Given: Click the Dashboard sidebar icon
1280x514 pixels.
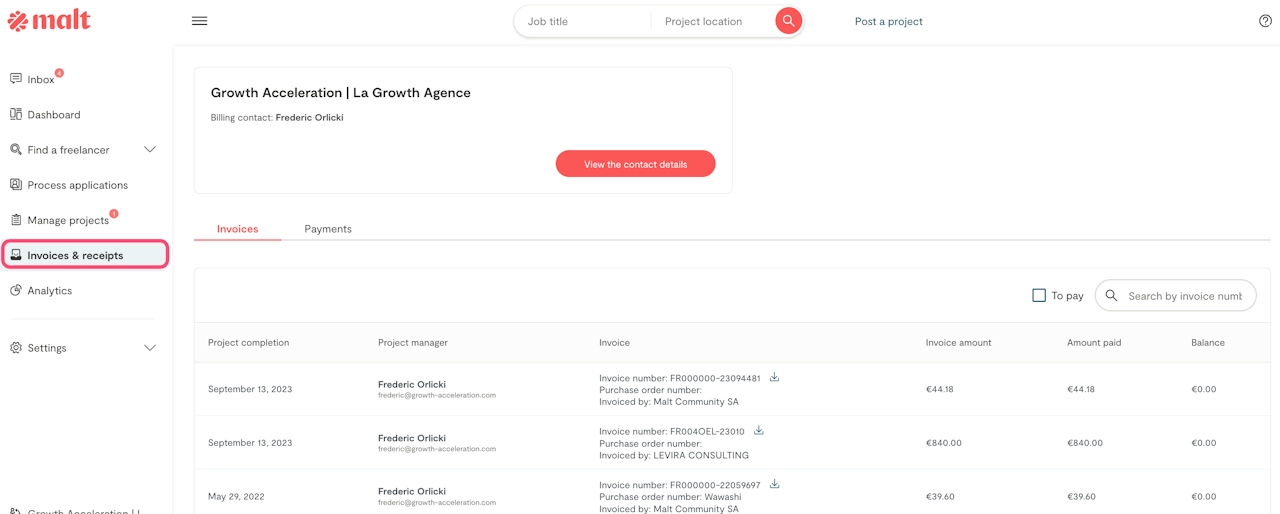Looking at the screenshot, I should [16, 114].
